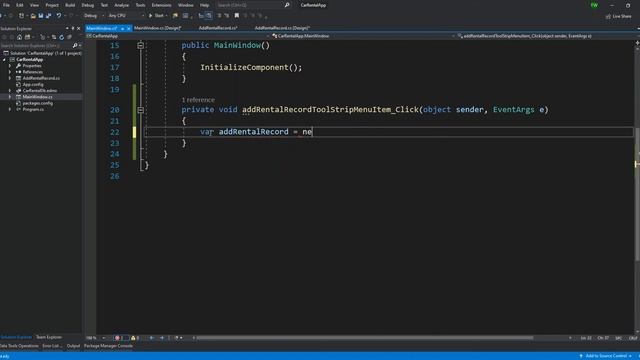Screen dimensions: 640x360
Task: Open the Build menu
Action: point(70,5)
